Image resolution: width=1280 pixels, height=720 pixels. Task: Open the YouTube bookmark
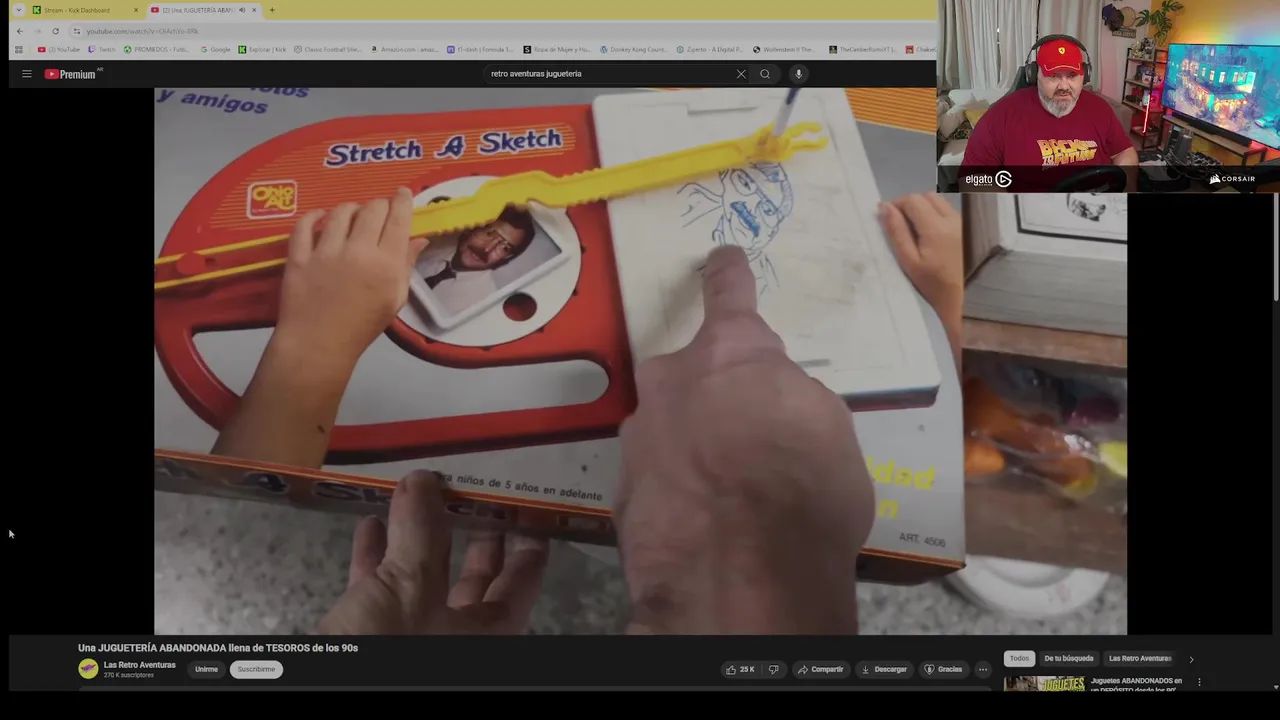(59, 49)
